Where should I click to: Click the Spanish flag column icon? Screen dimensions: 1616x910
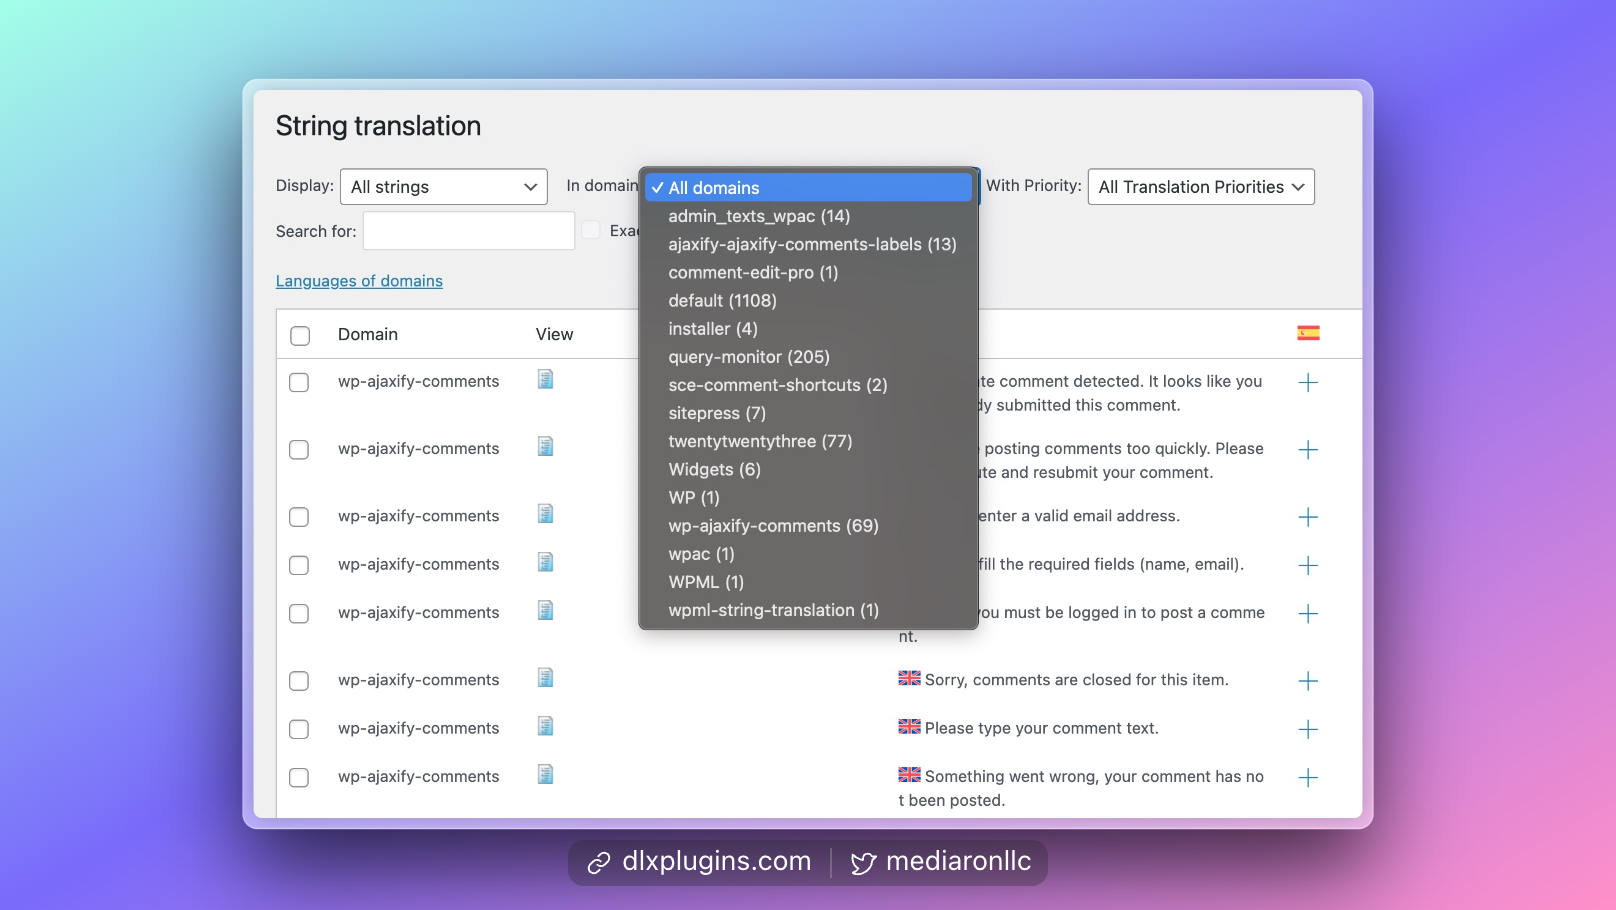point(1308,333)
